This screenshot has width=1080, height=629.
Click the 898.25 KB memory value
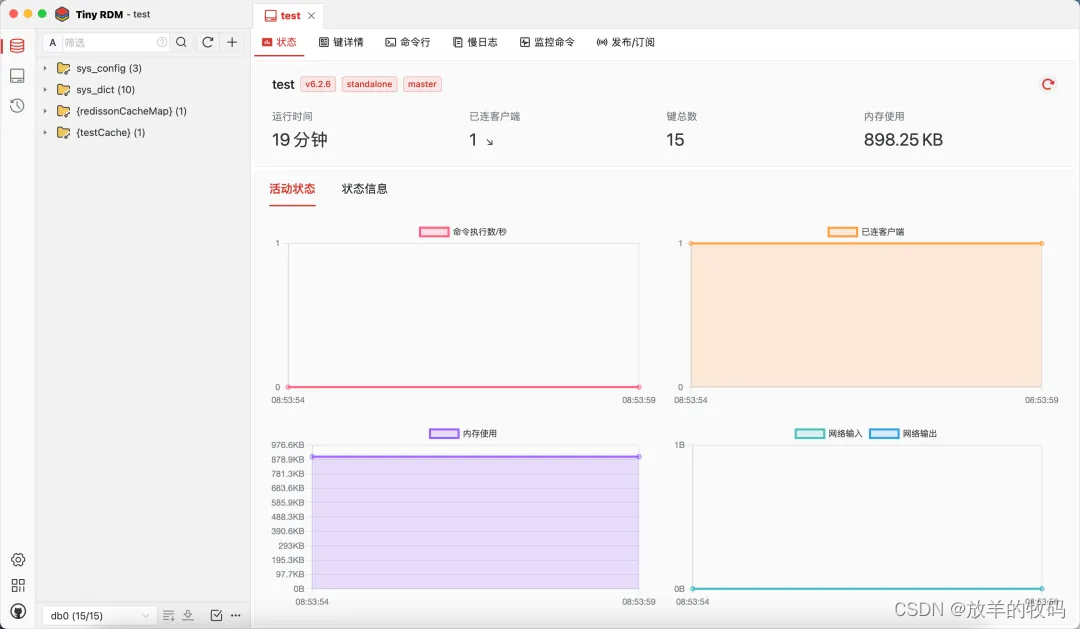pos(903,140)
